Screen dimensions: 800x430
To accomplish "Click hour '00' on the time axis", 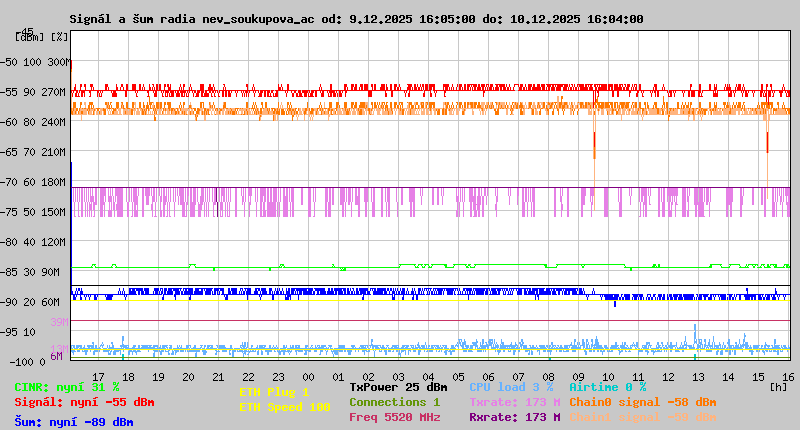I will (x=308, y=377).
